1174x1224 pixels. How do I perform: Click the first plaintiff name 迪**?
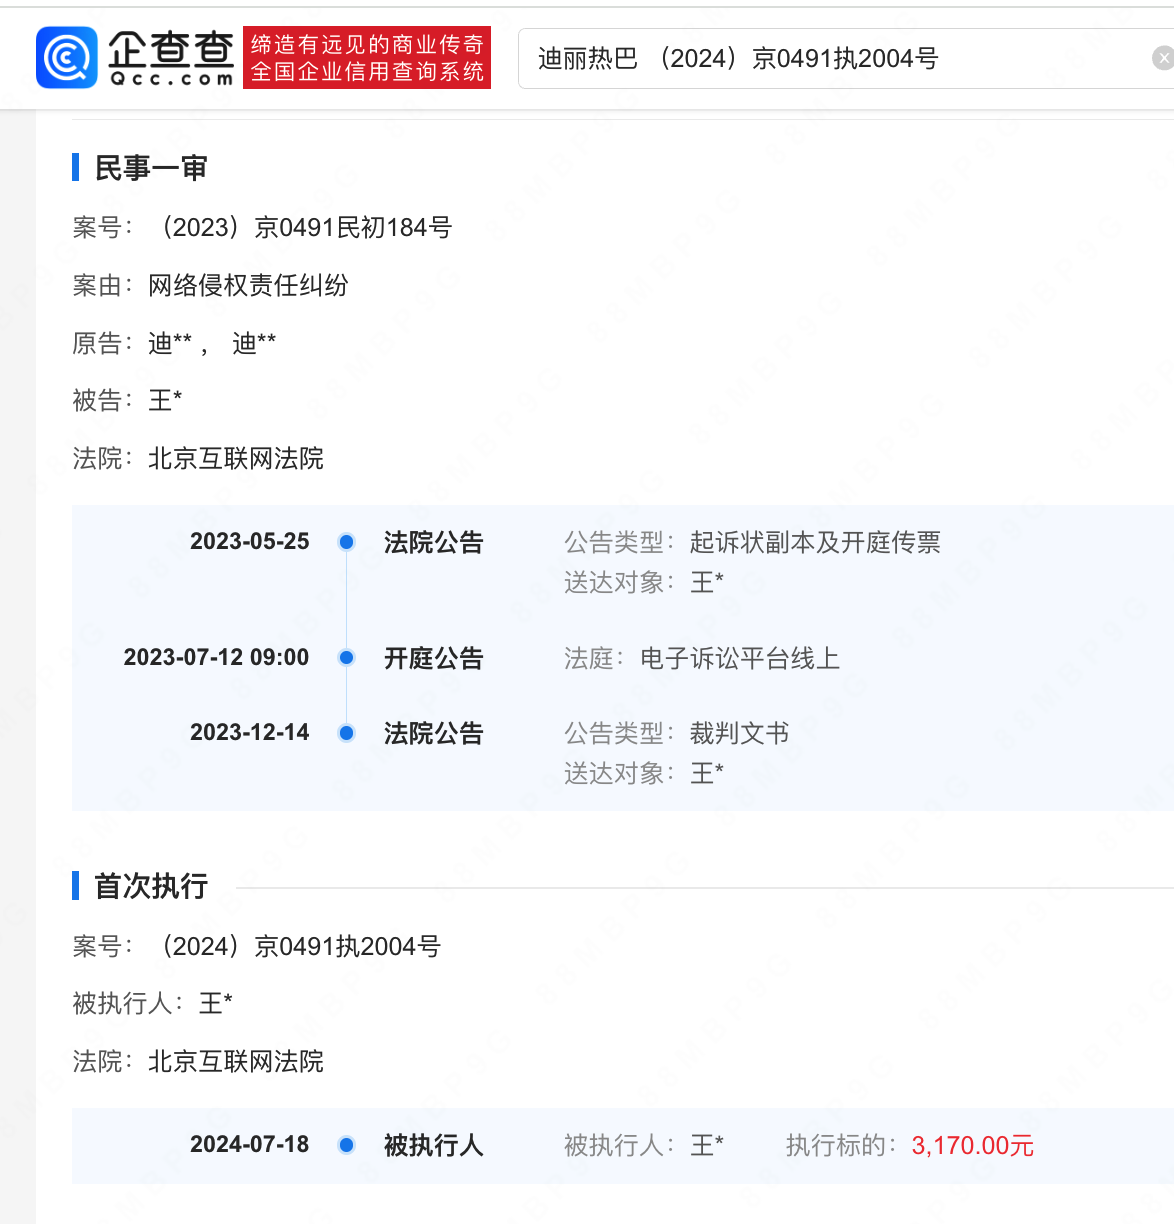click(170, 344)
